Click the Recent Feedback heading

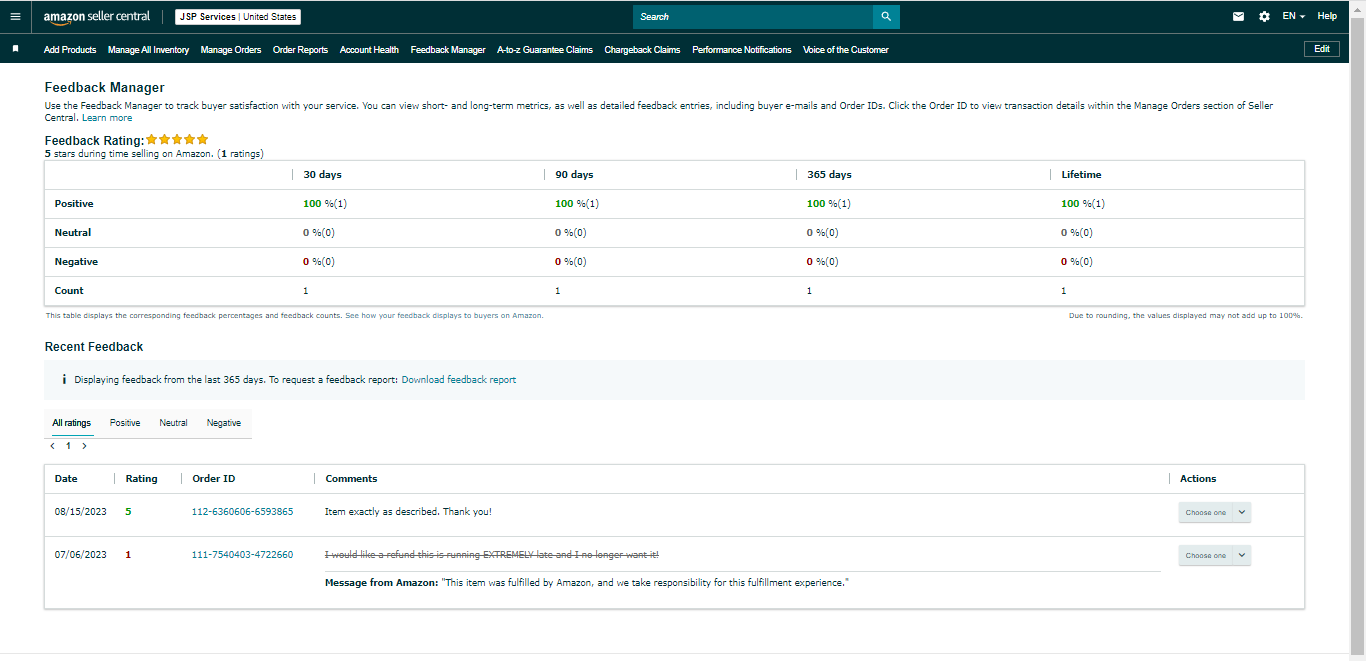94,347
